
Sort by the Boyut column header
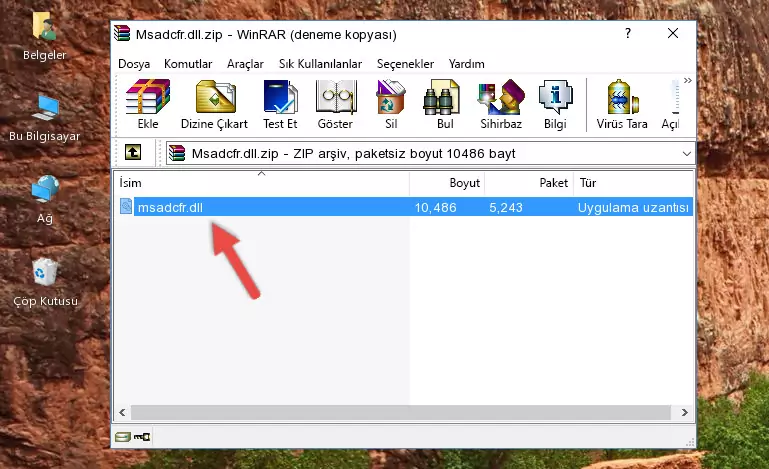447,183
